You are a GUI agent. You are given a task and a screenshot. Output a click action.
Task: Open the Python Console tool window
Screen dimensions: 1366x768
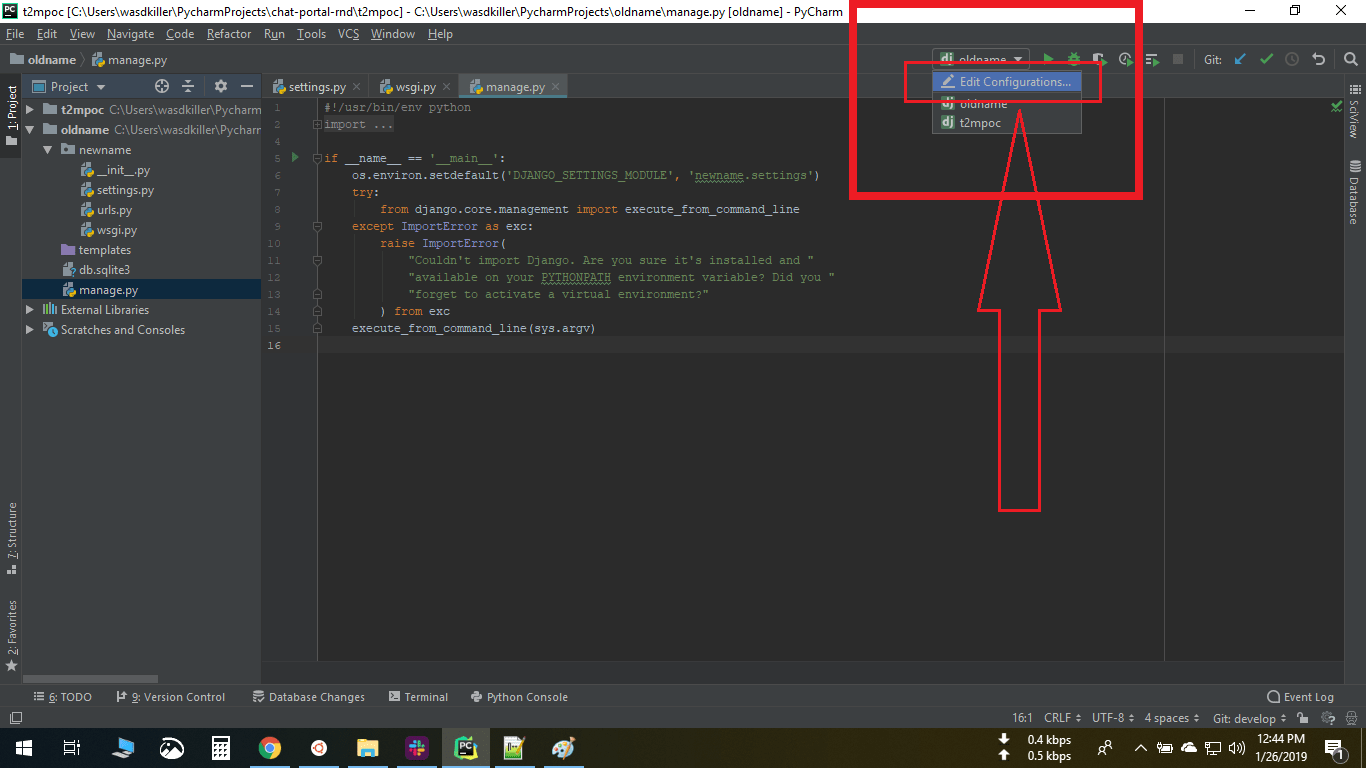518,697
